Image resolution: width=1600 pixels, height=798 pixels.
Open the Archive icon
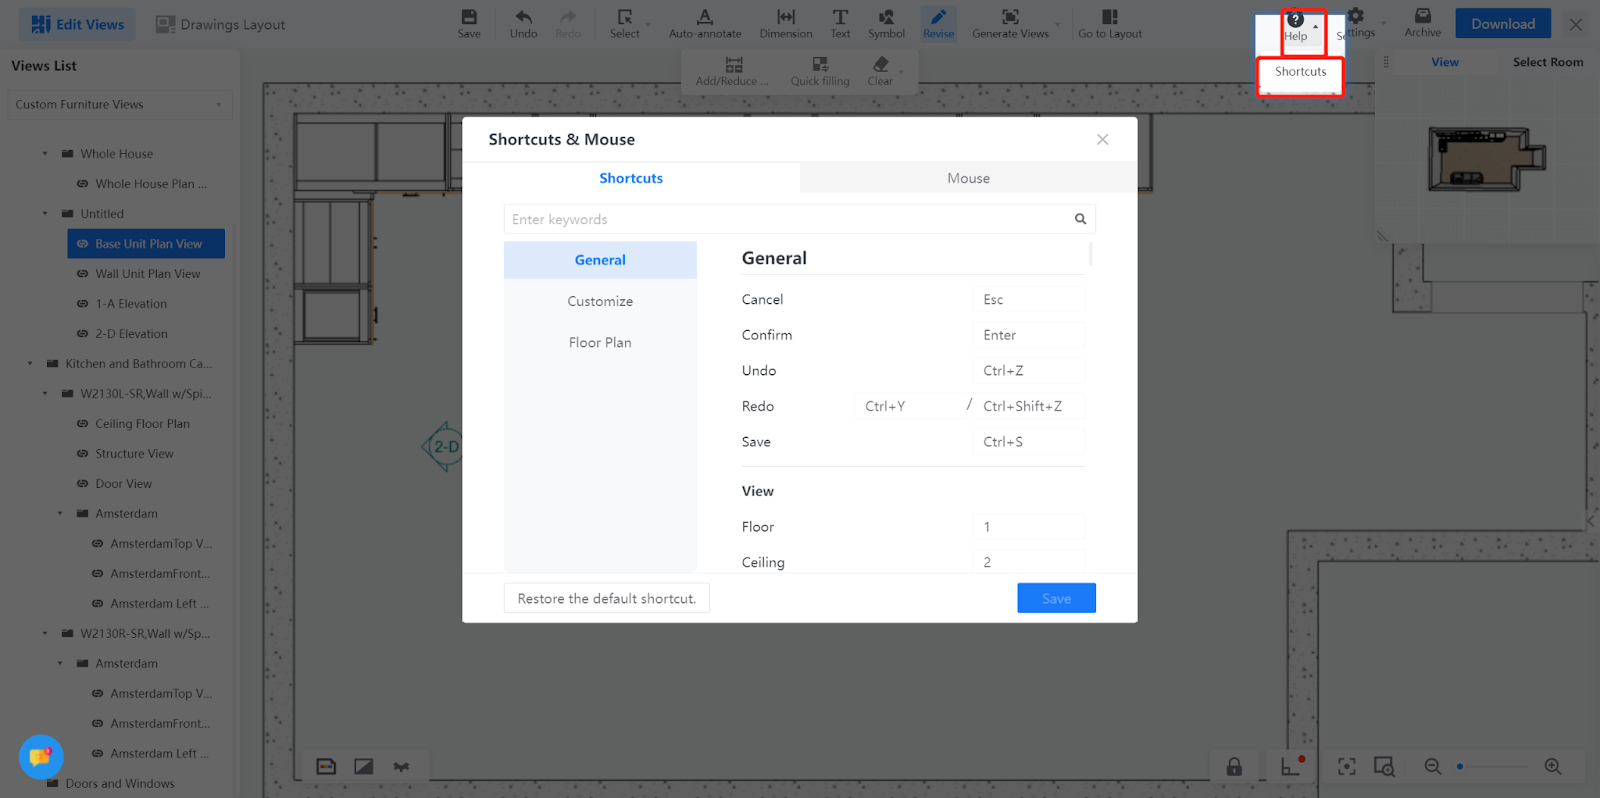pyautogui.click(x=1422, y=17)
